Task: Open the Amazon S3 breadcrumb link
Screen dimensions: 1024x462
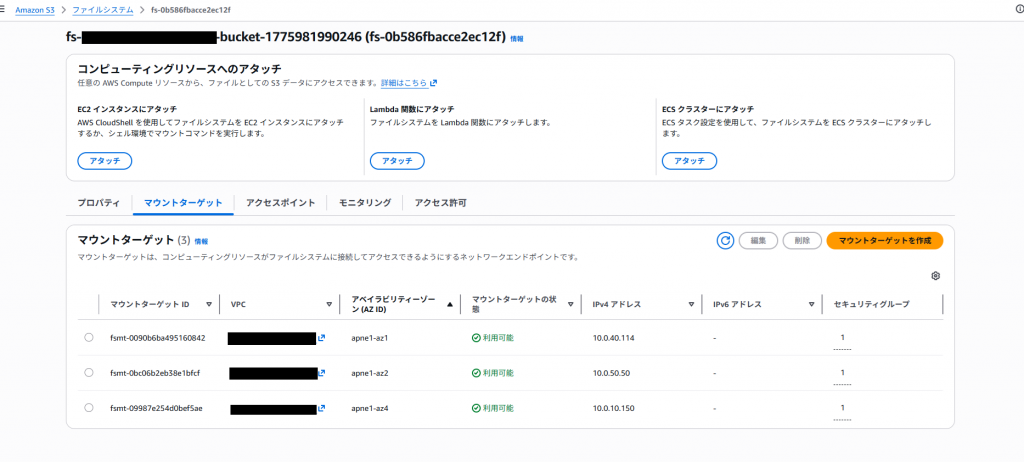Action: [35, 9]
